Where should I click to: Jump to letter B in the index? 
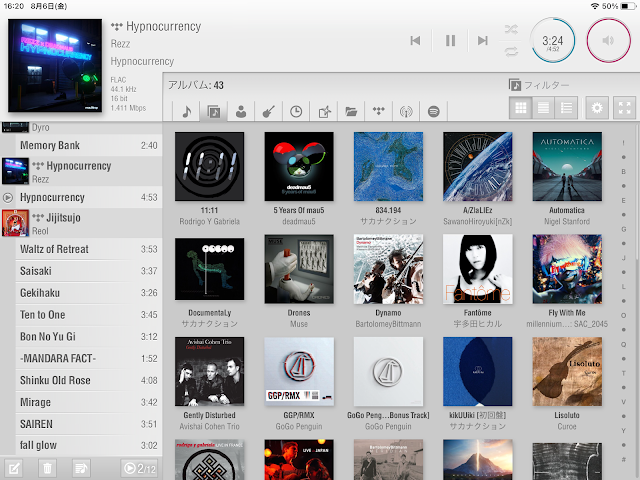click(623, 171)
